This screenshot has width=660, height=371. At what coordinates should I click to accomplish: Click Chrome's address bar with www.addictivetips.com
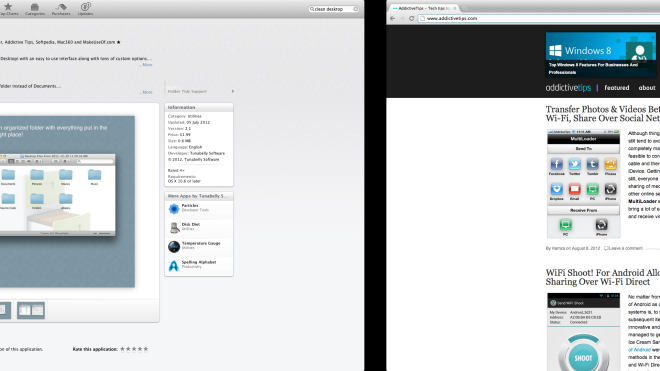(539, 19)
